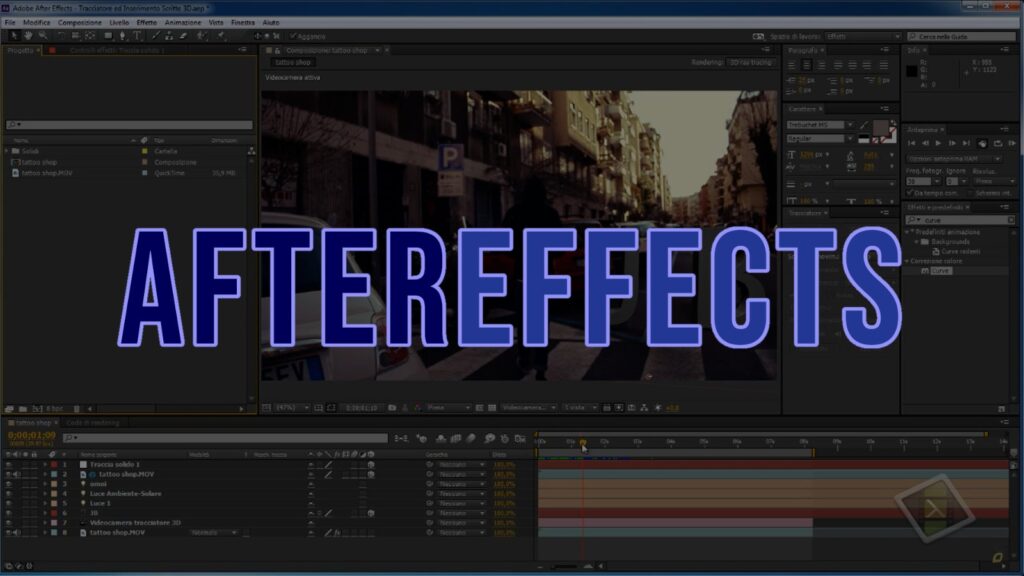
Task: Click the fill color swatch in Carattere
Action: 880,127
